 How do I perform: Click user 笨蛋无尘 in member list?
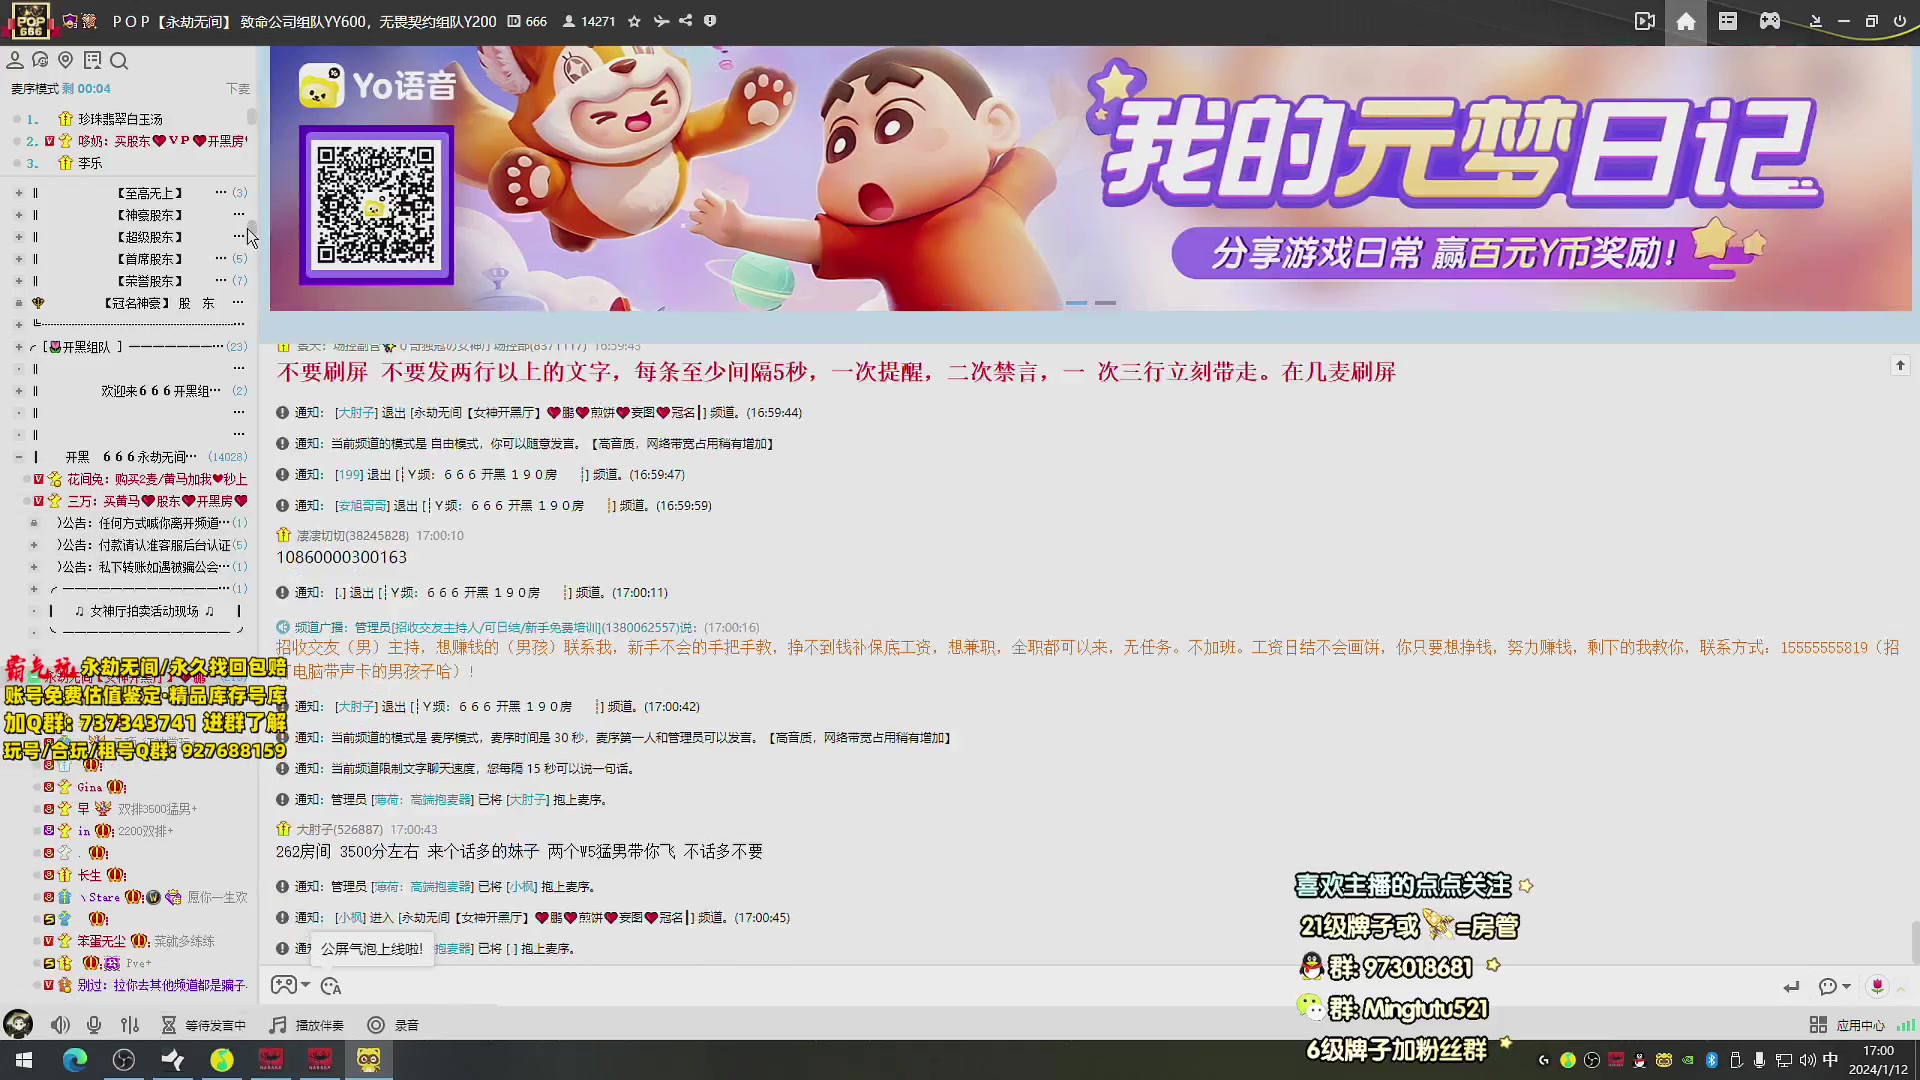tap(101, 941)
